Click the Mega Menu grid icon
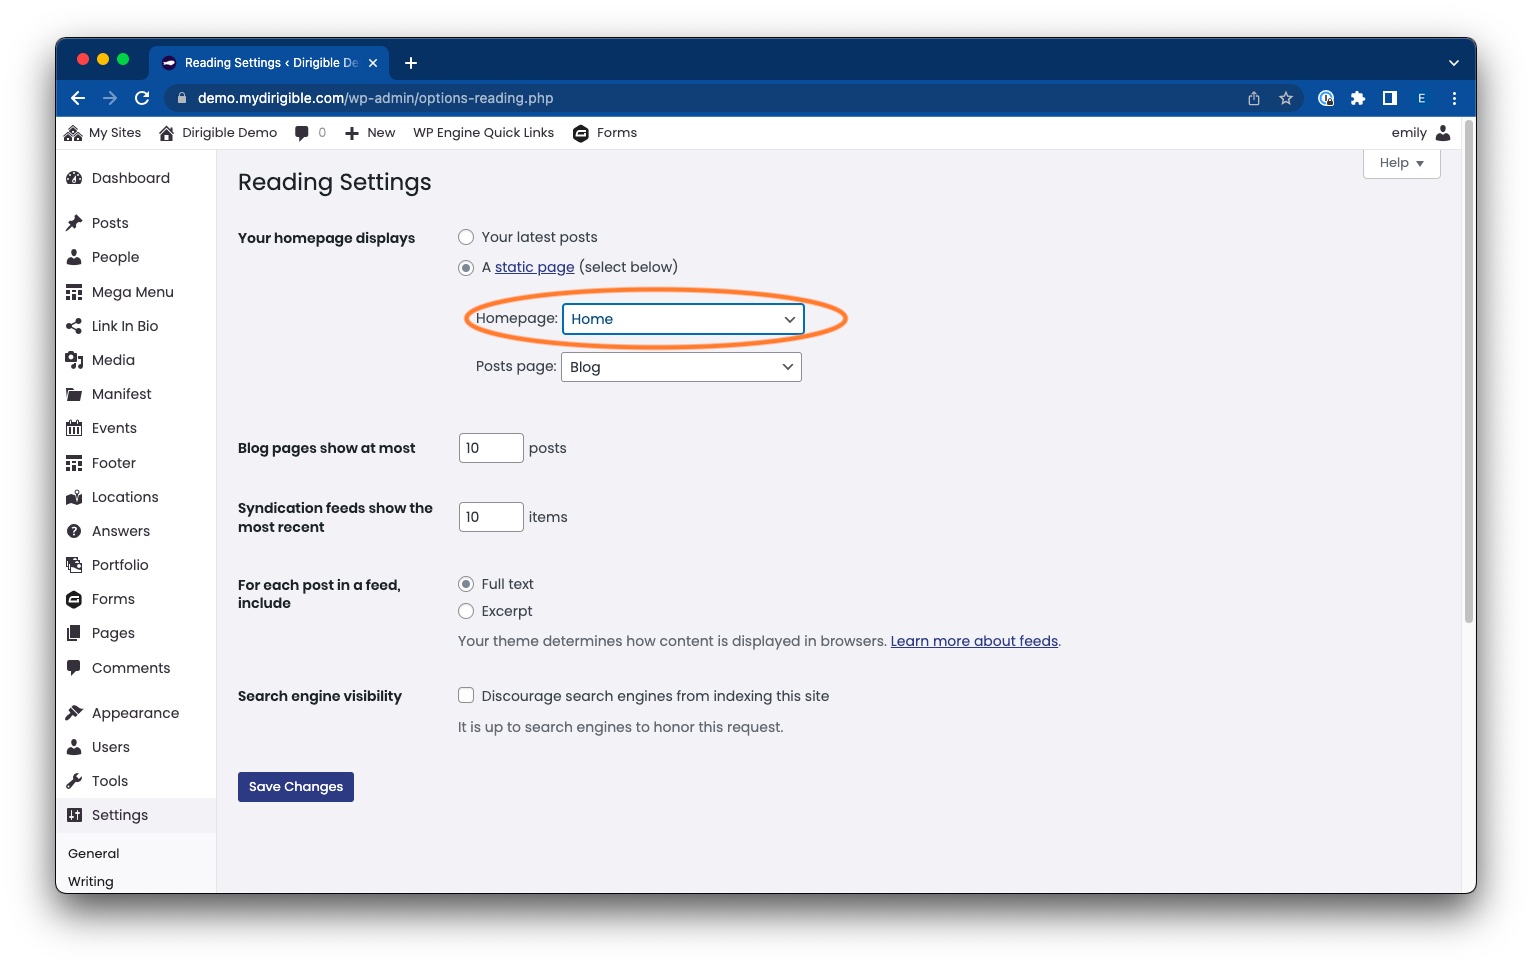Image resolution: width=1532 pixels, height=967 pixels. click(x=74, y=292)
